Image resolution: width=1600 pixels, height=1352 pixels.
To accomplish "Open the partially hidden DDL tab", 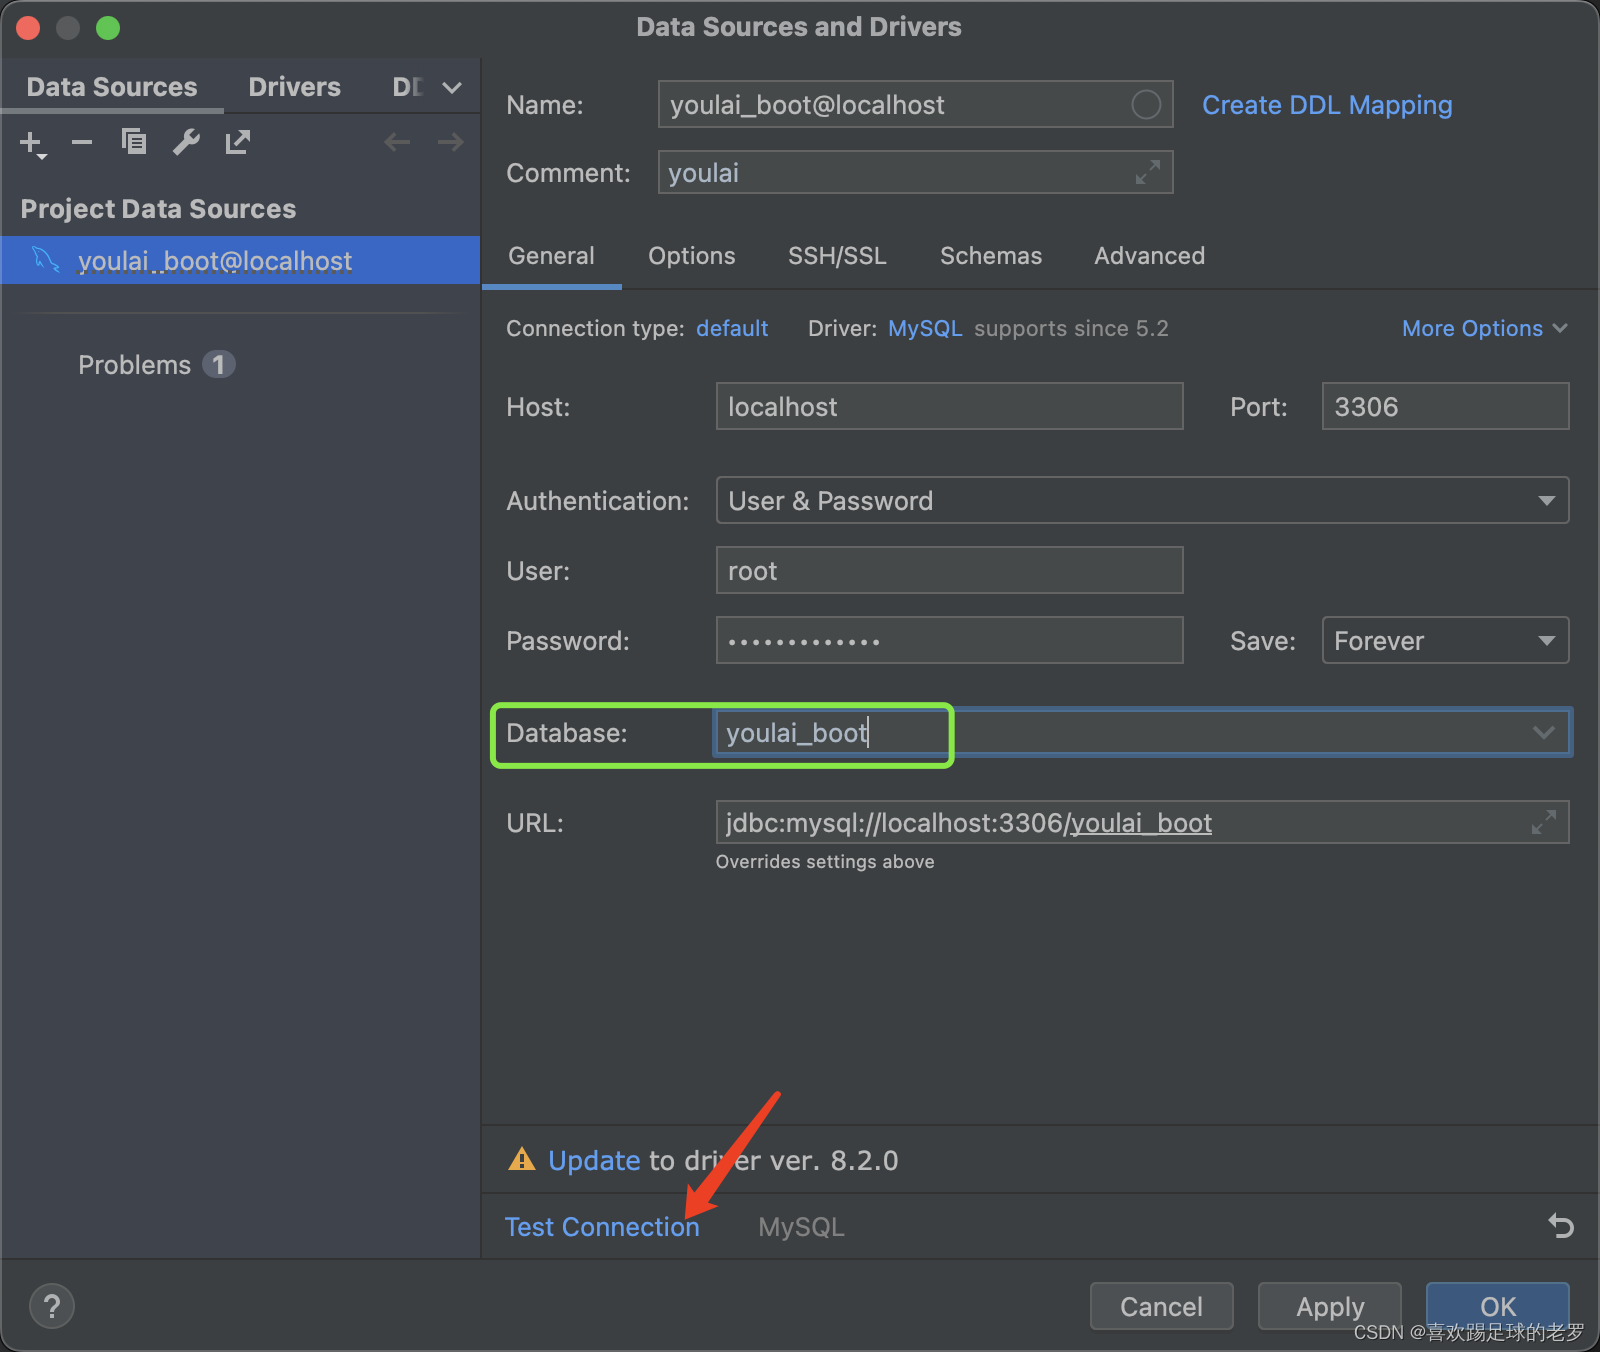I will point(408,87).
